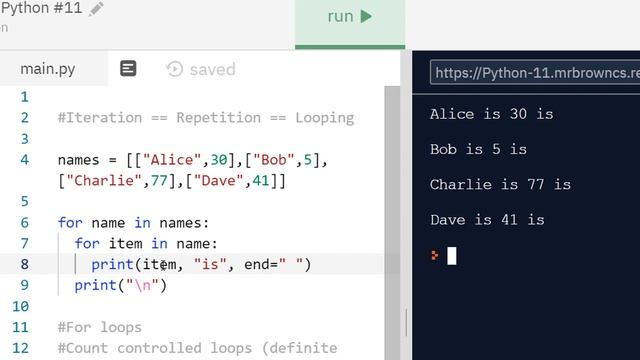Image resolution: width=640 pixels, height=360 pixels.
Task: Edit the Python #11 title with the pencil icon
Action: coord(96,9)
